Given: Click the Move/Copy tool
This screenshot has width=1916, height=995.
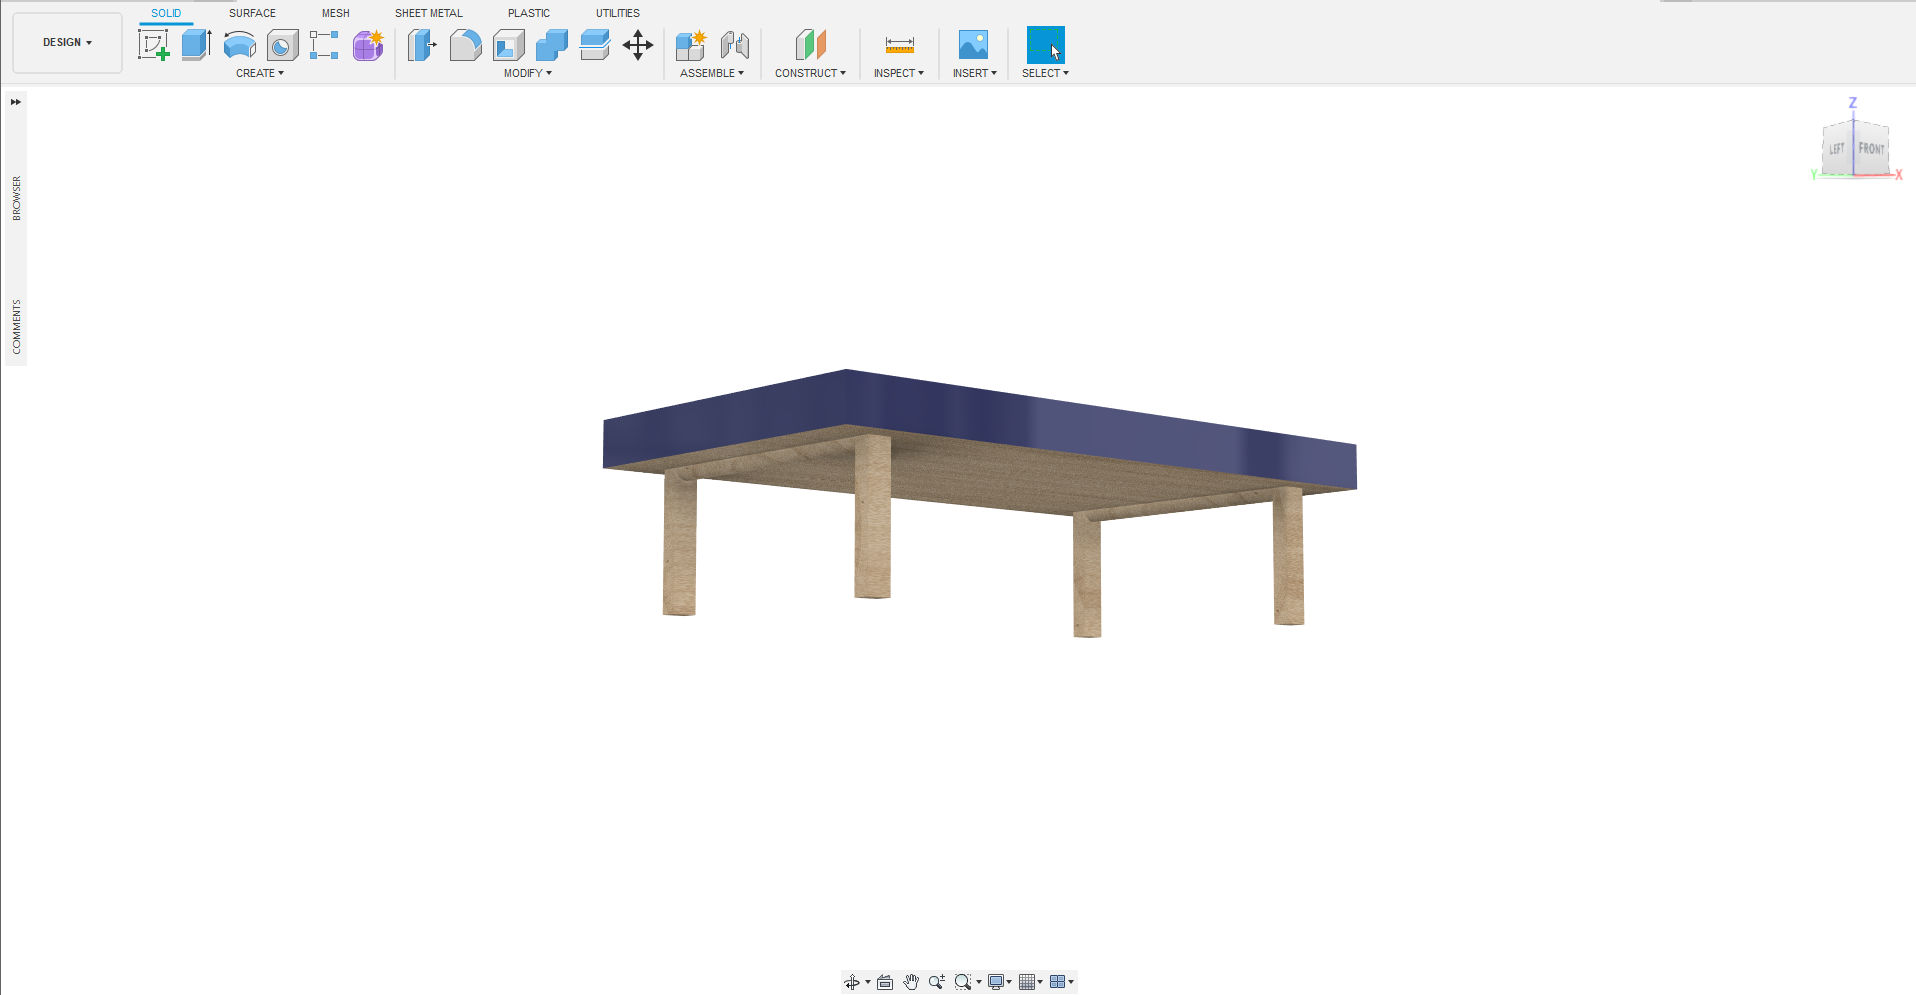Looking at the screenshot, I should point(638,45).
